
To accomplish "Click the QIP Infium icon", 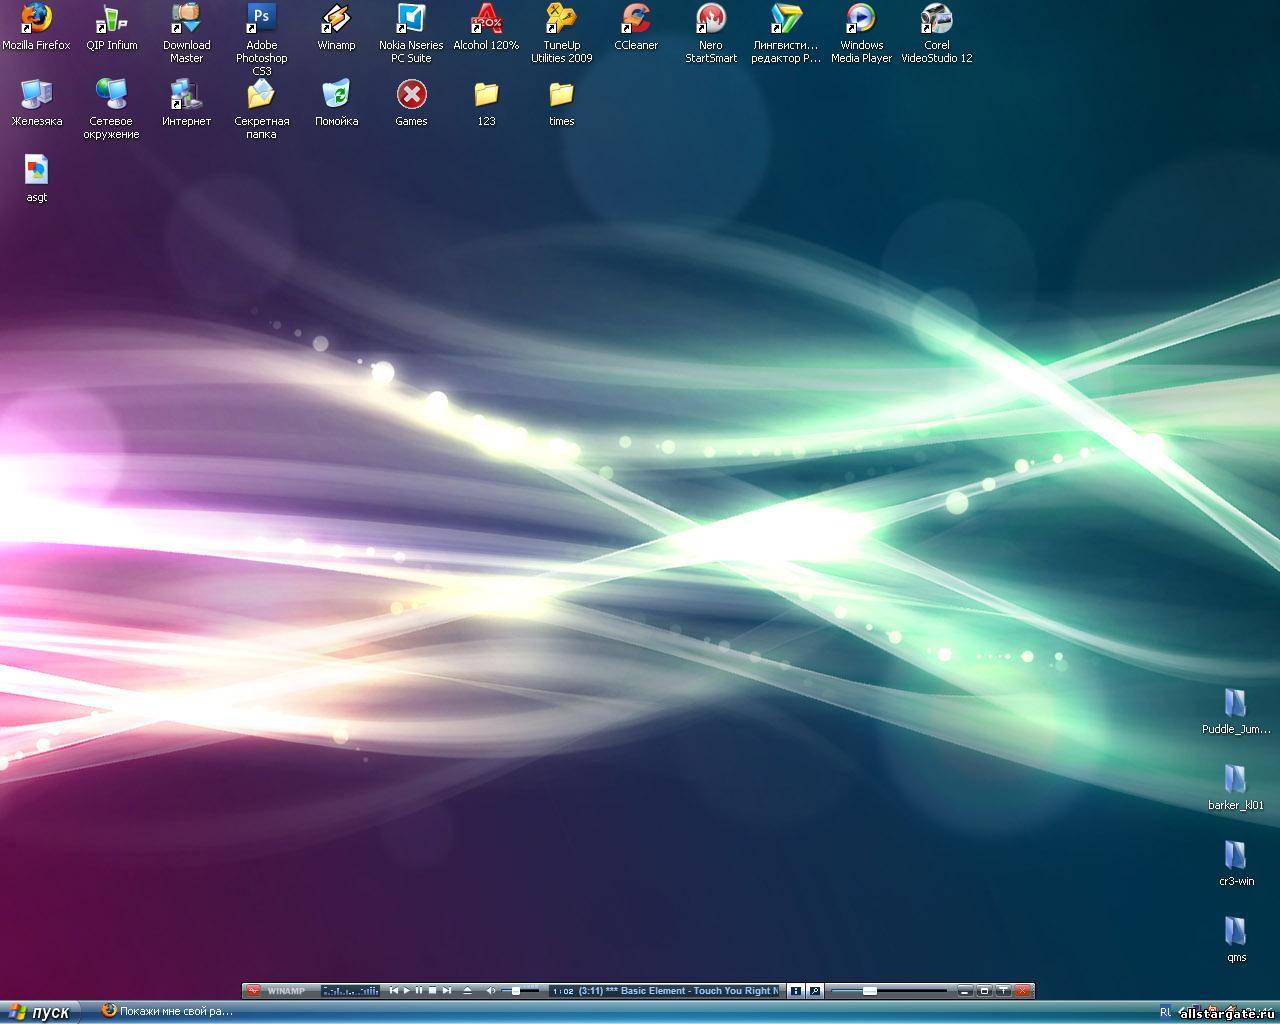I will [111, 20].
